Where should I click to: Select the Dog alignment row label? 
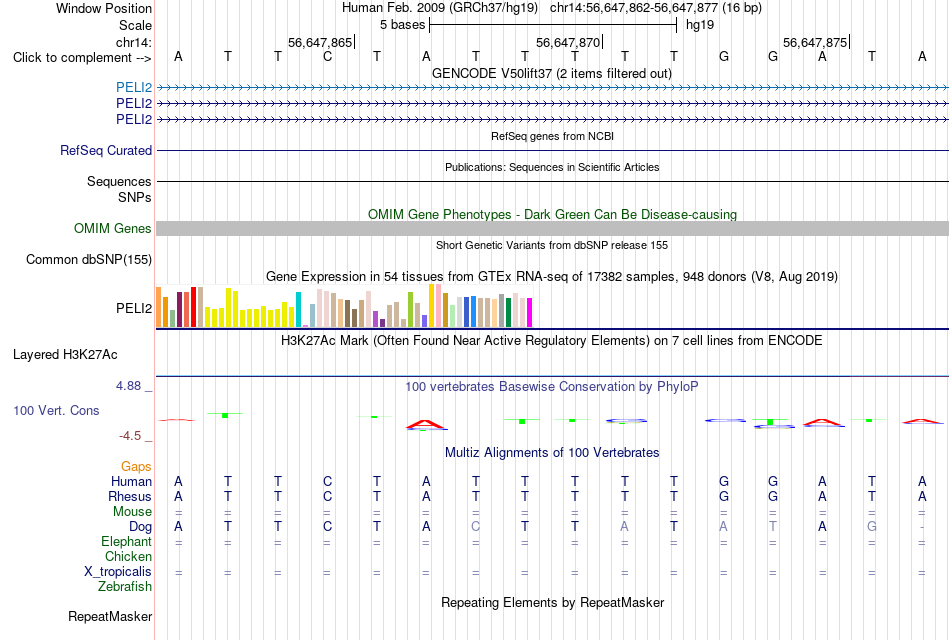click(x=140, y=527)
